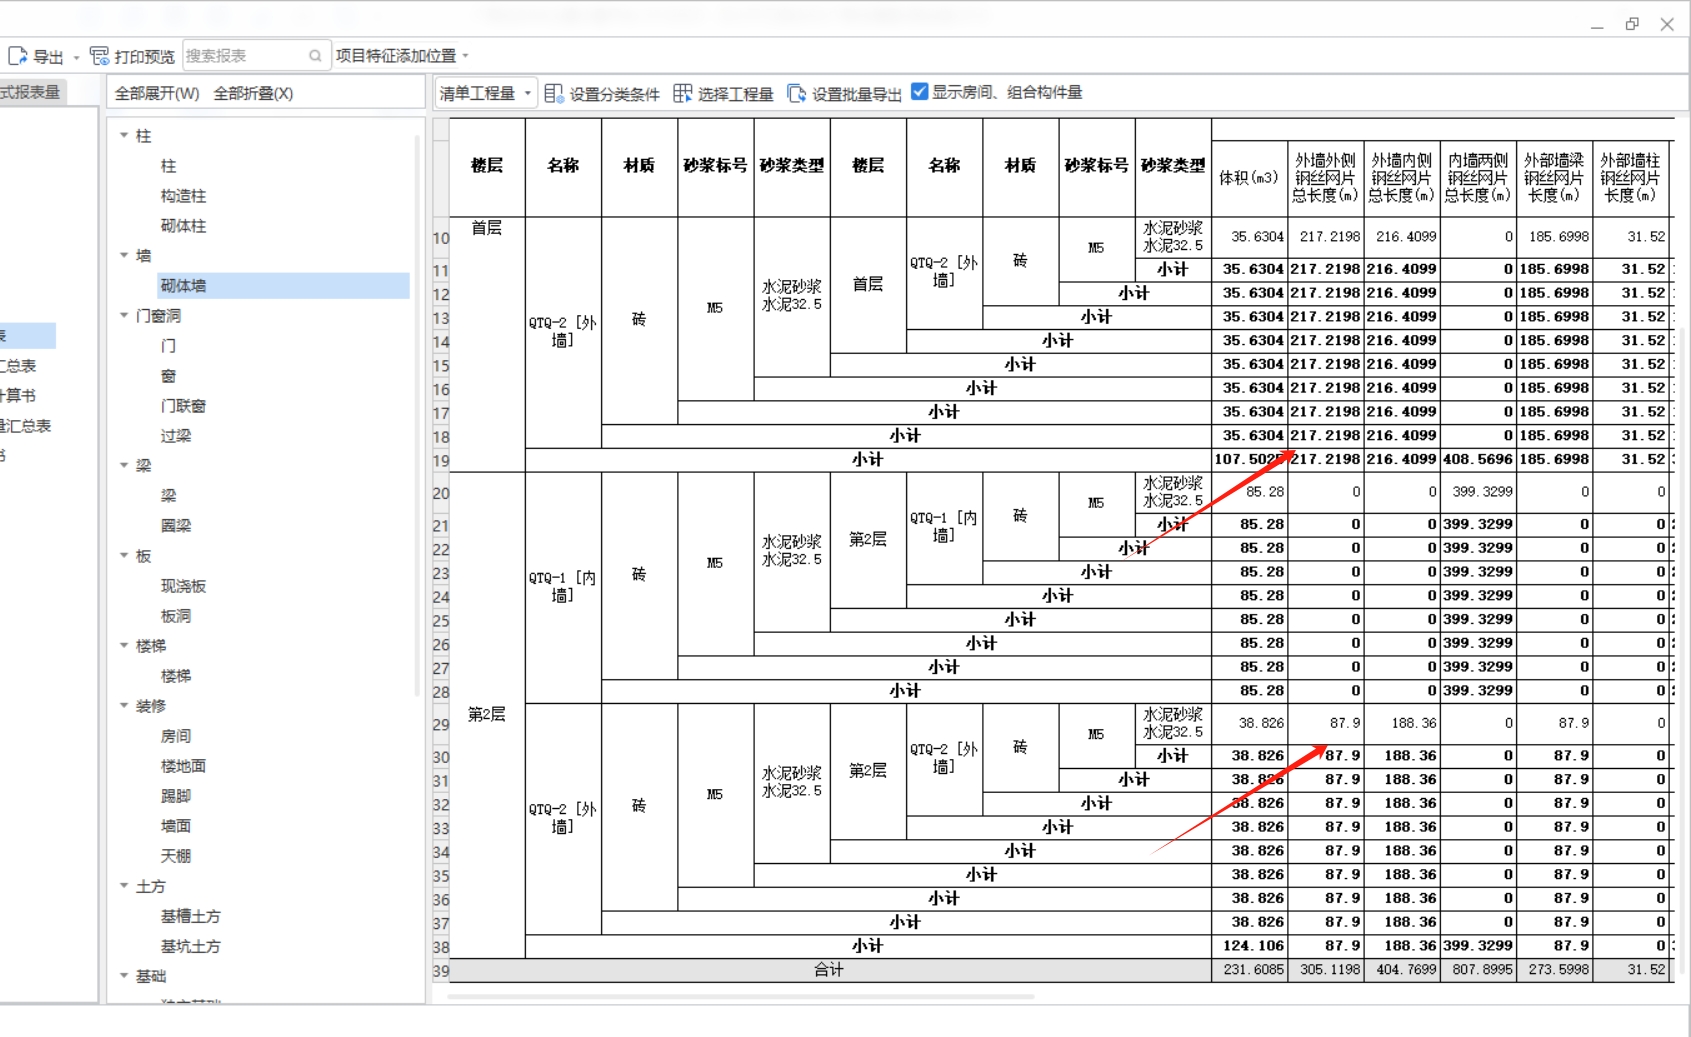Viewport: 1691px width, 1037px height.
Task: Minimize the window
Action: point(1597,25)
